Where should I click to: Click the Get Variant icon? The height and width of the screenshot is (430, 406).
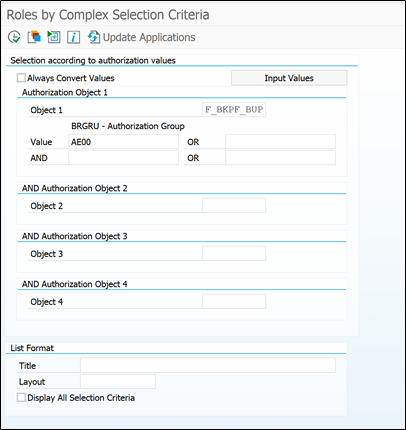click(34, 37)
